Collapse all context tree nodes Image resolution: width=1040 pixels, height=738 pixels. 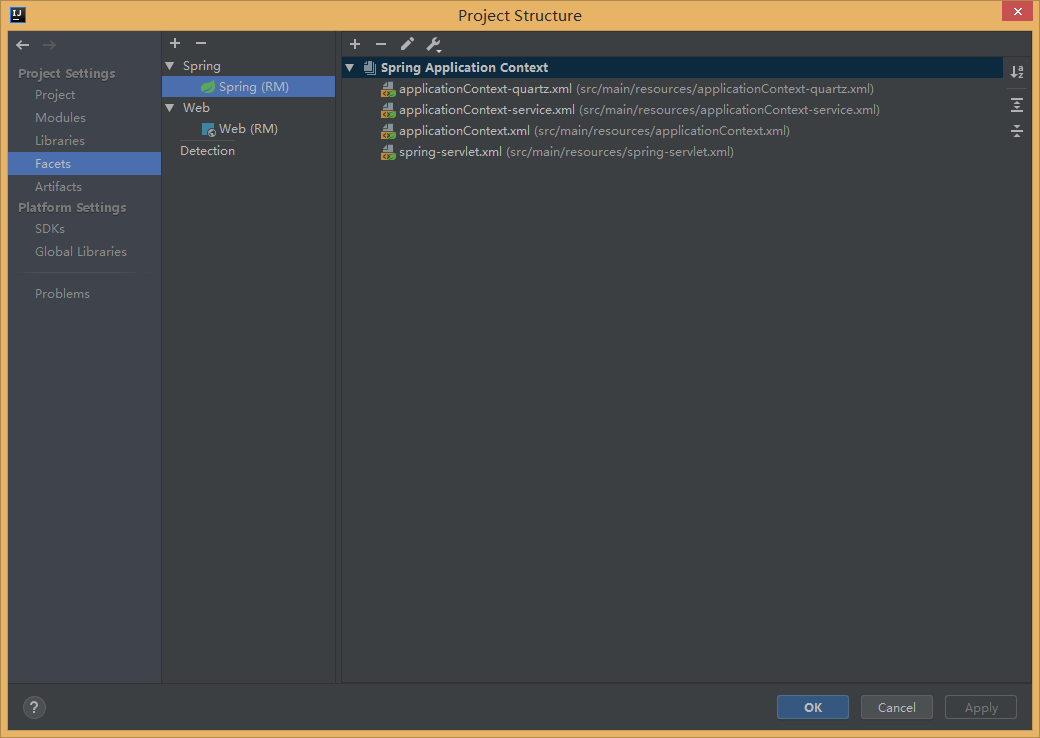(1017, 131)
